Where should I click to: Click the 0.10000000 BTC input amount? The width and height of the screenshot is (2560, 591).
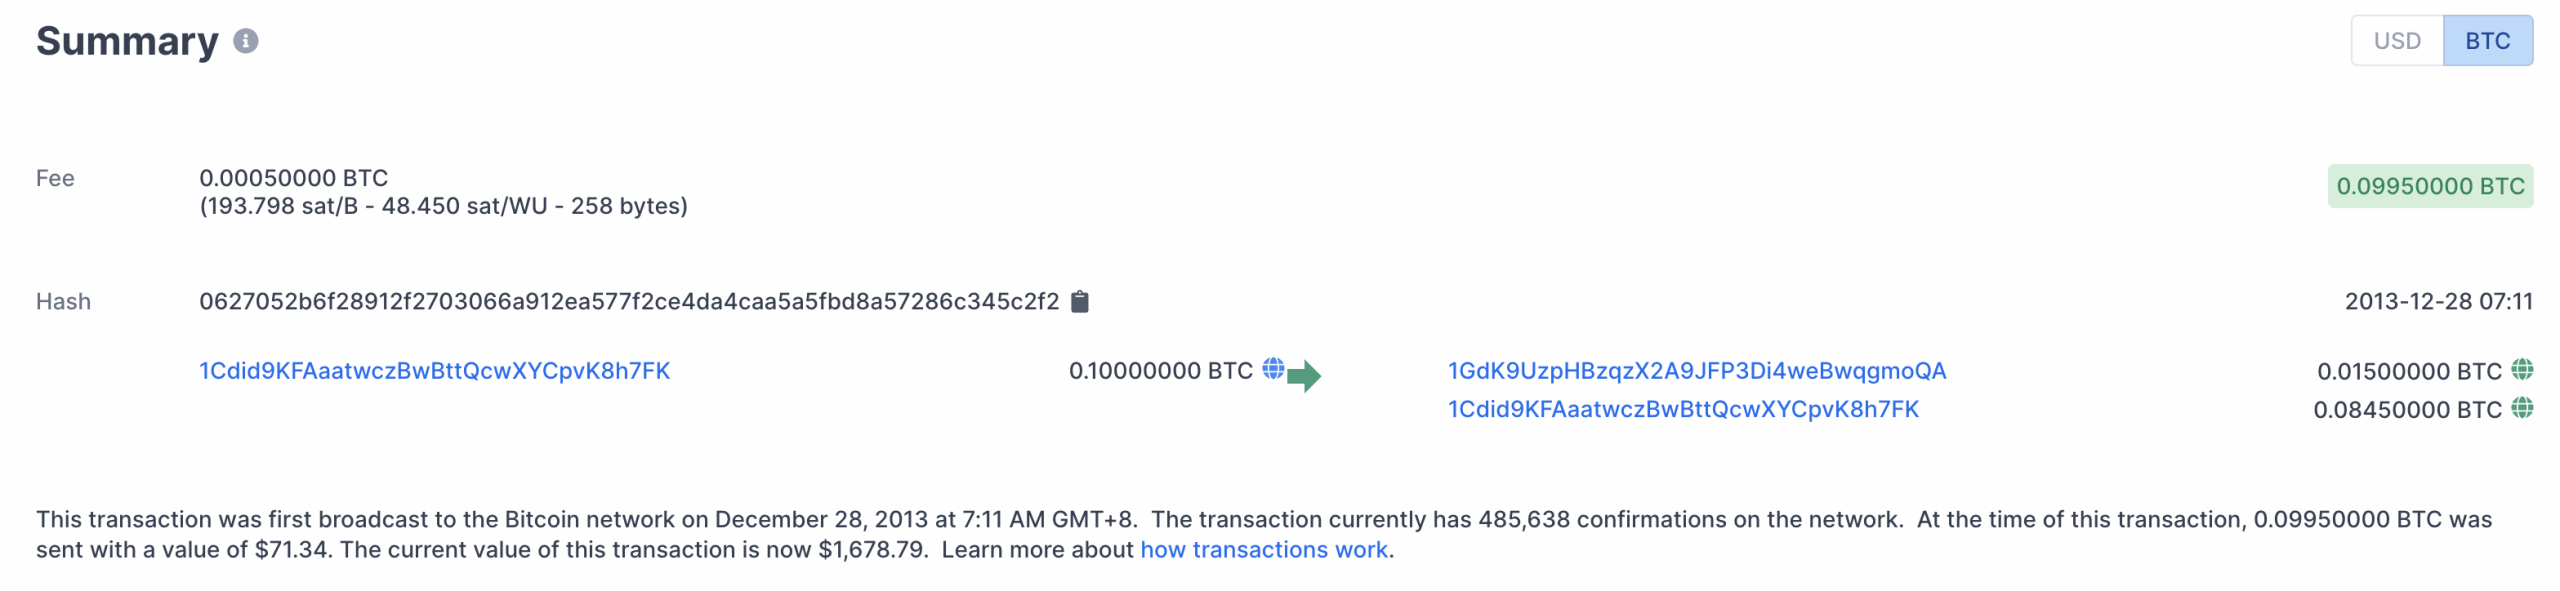1160,371
